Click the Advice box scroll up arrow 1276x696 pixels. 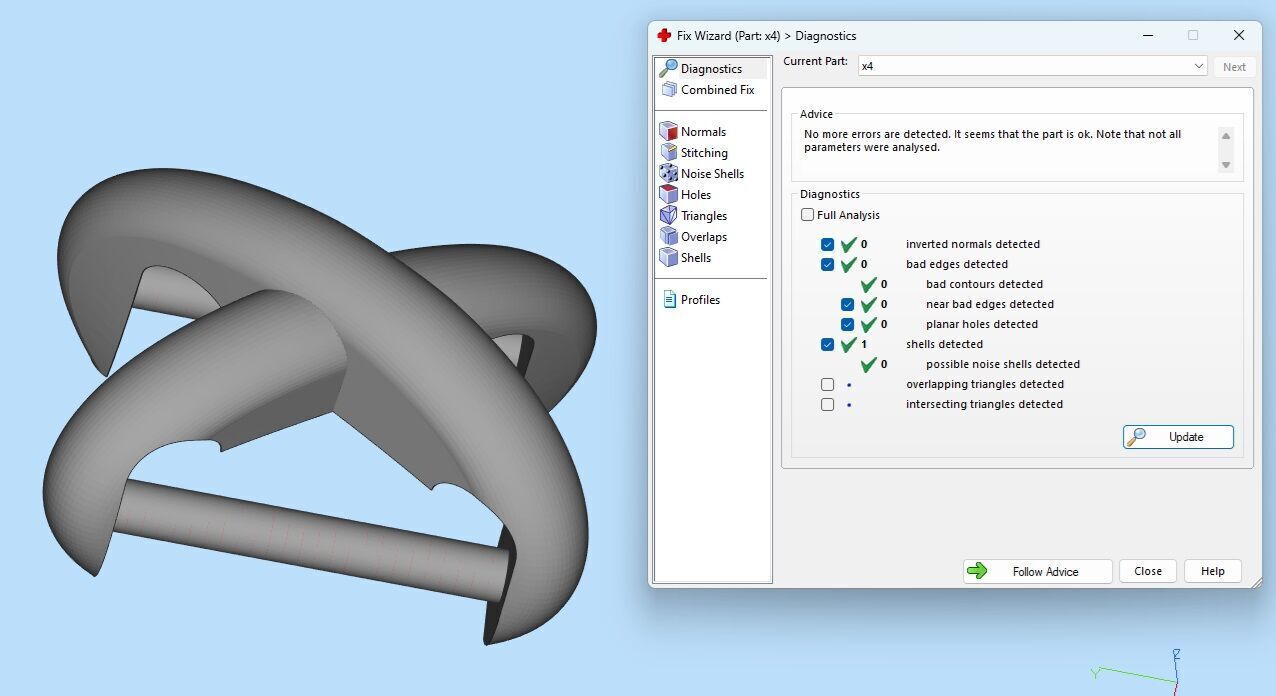coord(1226,136)
